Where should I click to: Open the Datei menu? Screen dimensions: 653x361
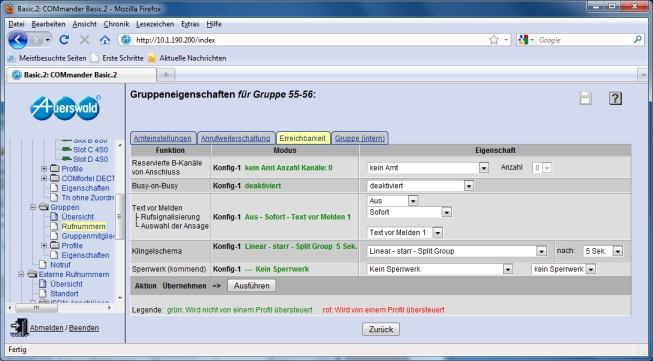coord(16,24)
